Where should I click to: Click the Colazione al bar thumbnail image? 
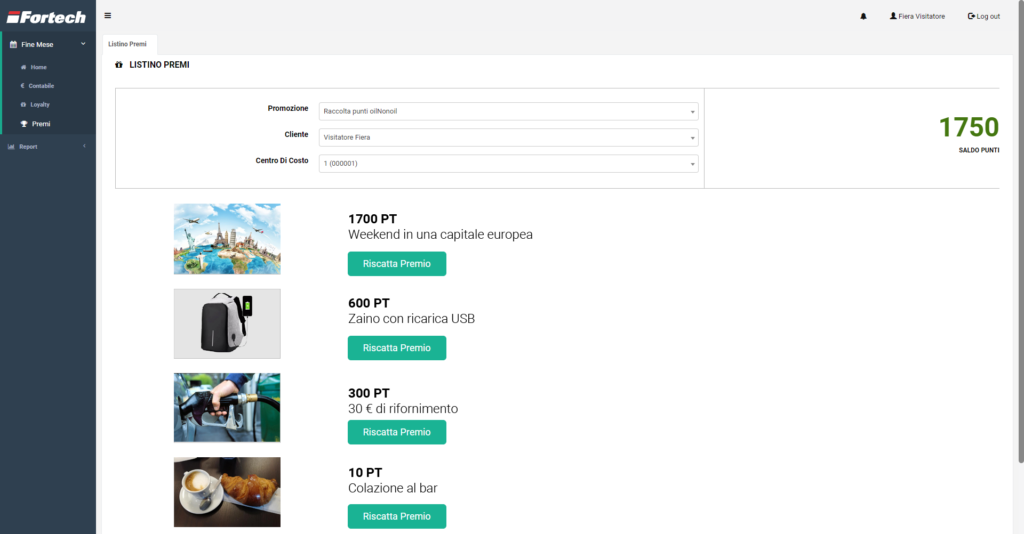(x=227, y=492)
